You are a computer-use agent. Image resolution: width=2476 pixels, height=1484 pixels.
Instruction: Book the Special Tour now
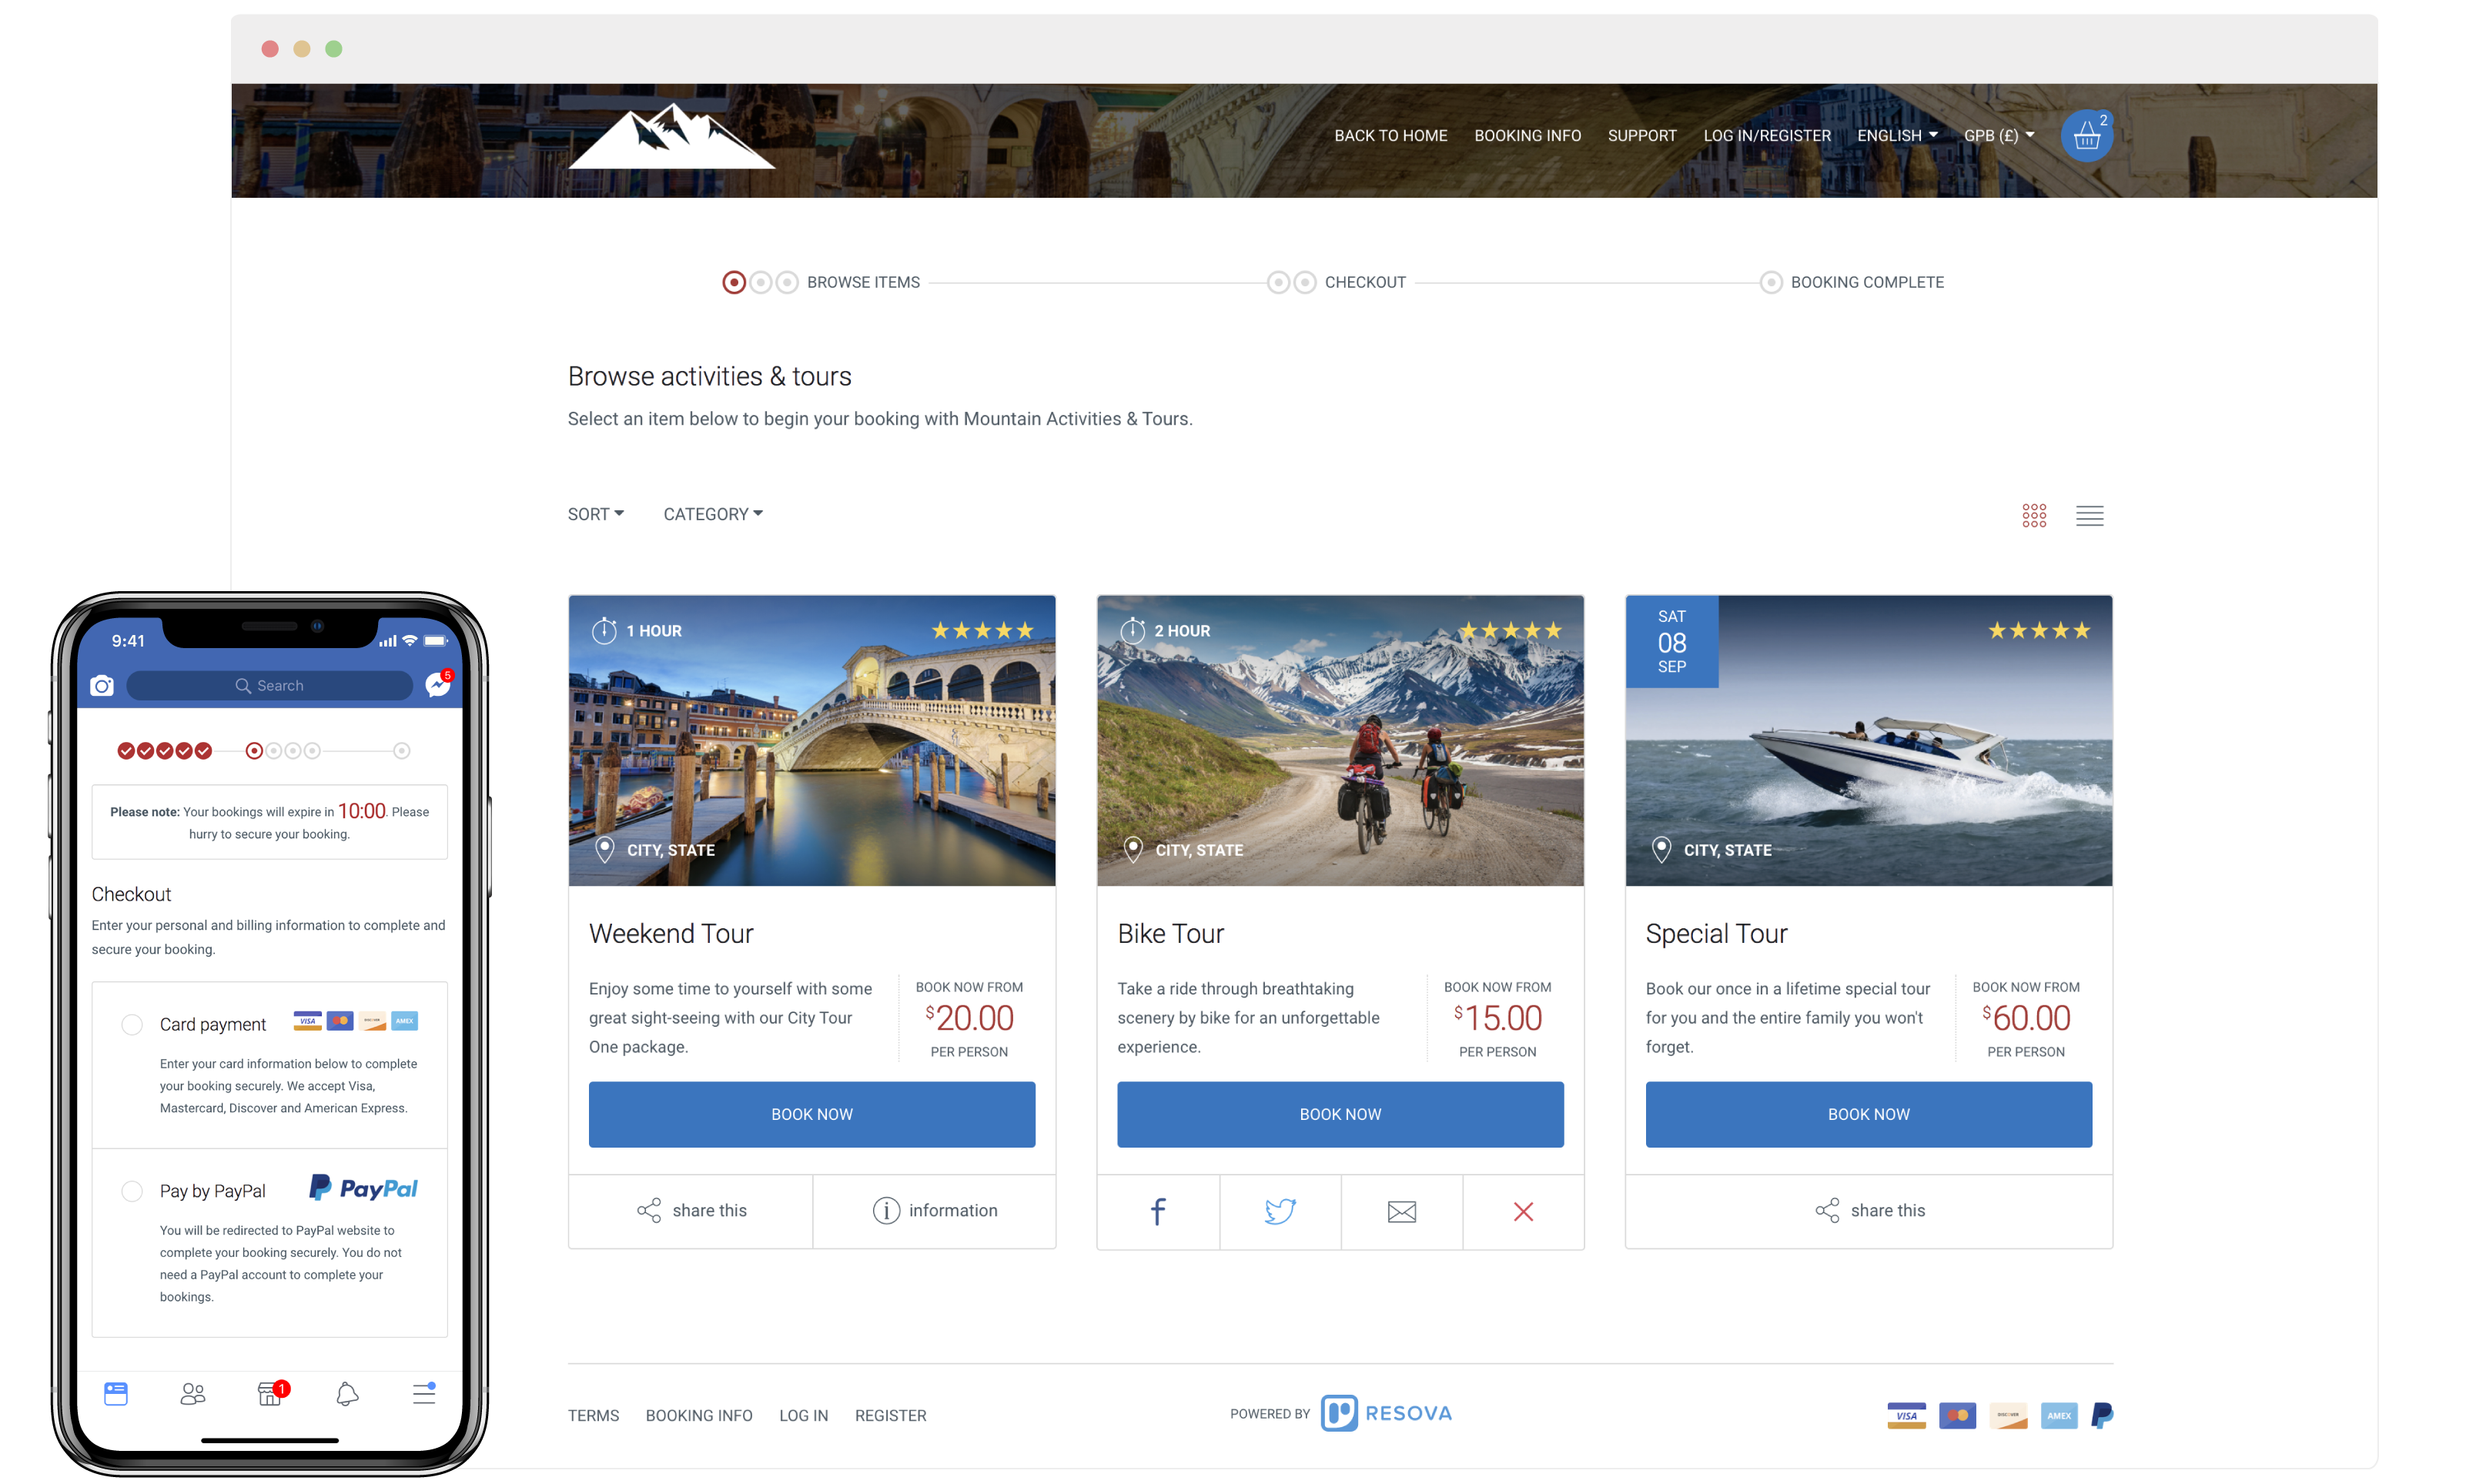pos(1867,1114)
